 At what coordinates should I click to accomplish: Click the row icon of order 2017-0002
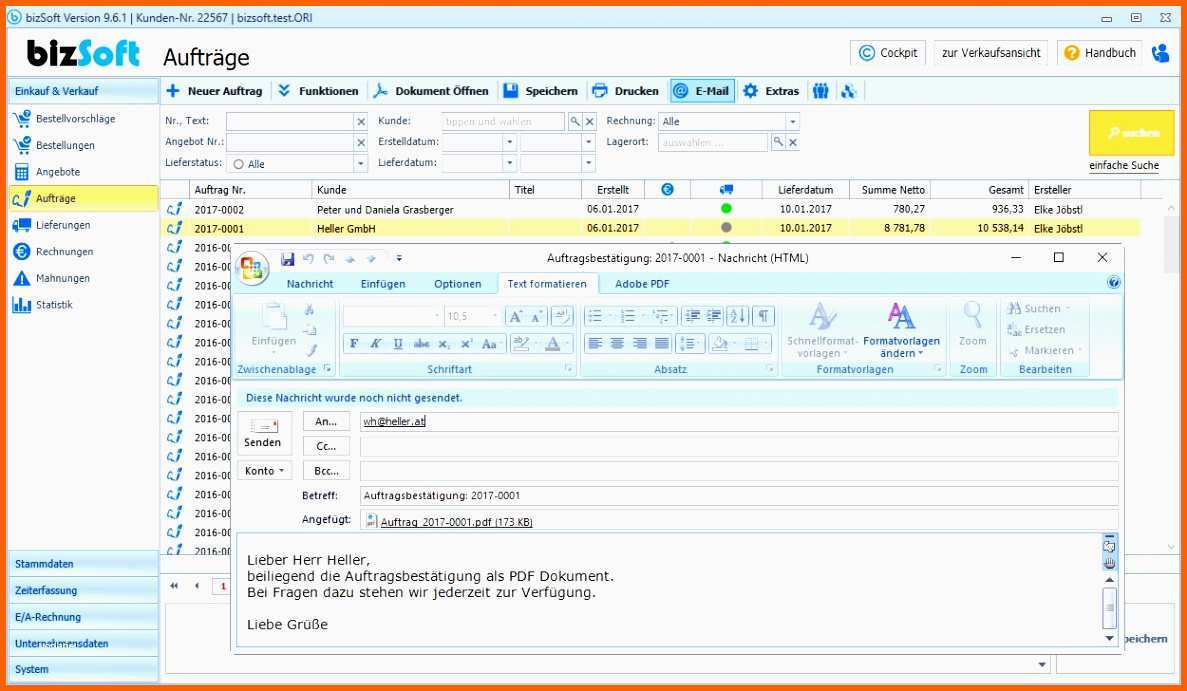[x=175, y=209]
